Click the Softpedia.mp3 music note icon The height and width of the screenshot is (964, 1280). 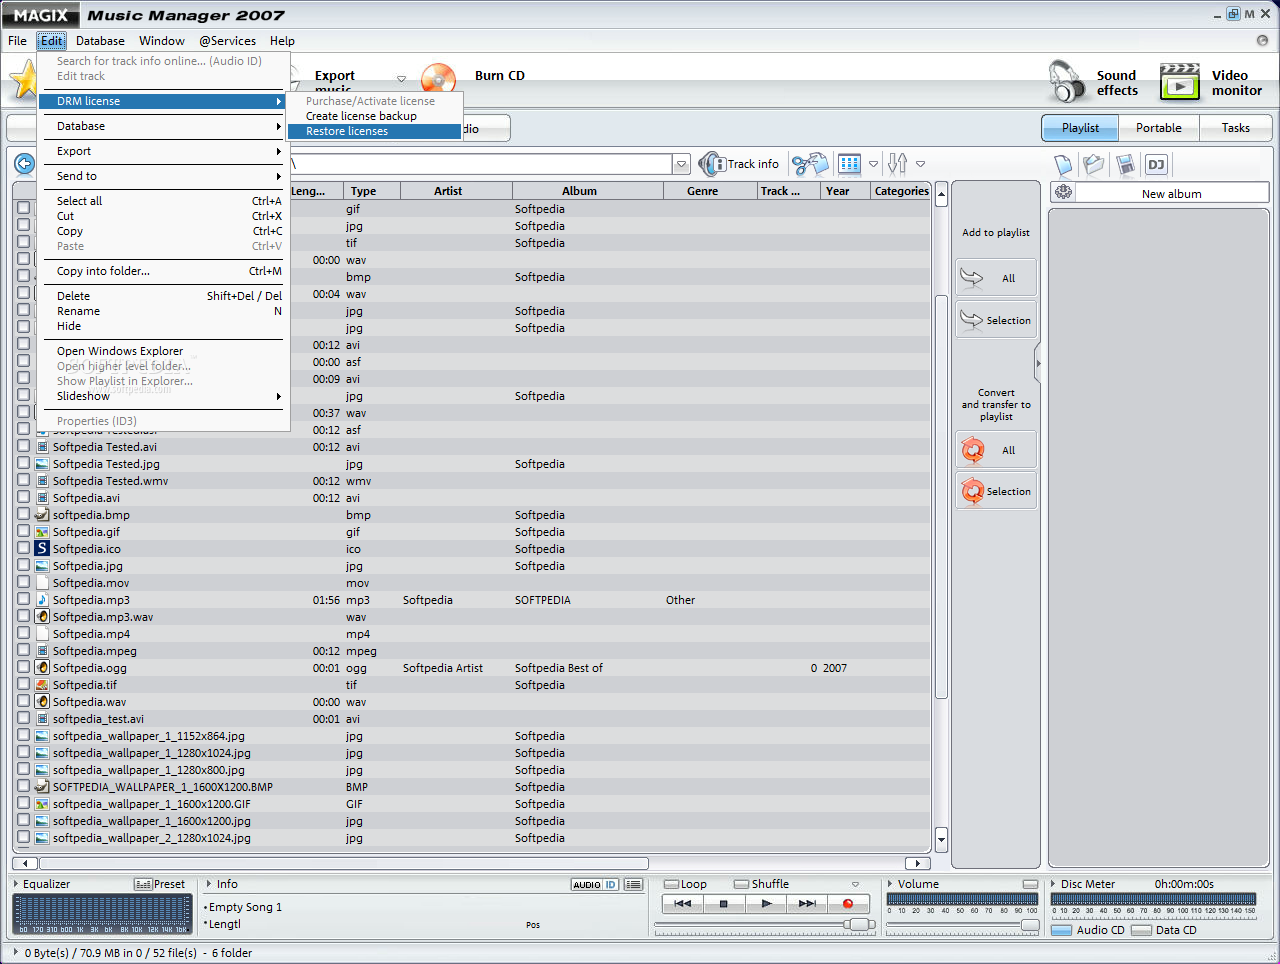[x=42, y=600]
